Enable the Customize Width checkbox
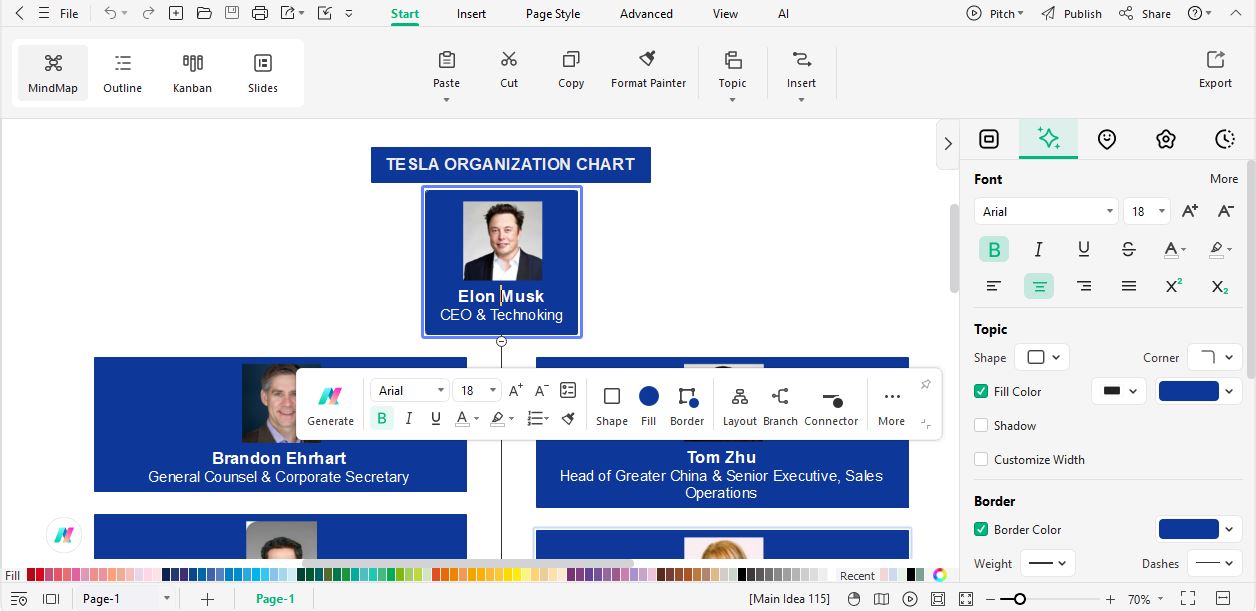The height and width of the screenshot is (611, 1256). tap(981, 460)
